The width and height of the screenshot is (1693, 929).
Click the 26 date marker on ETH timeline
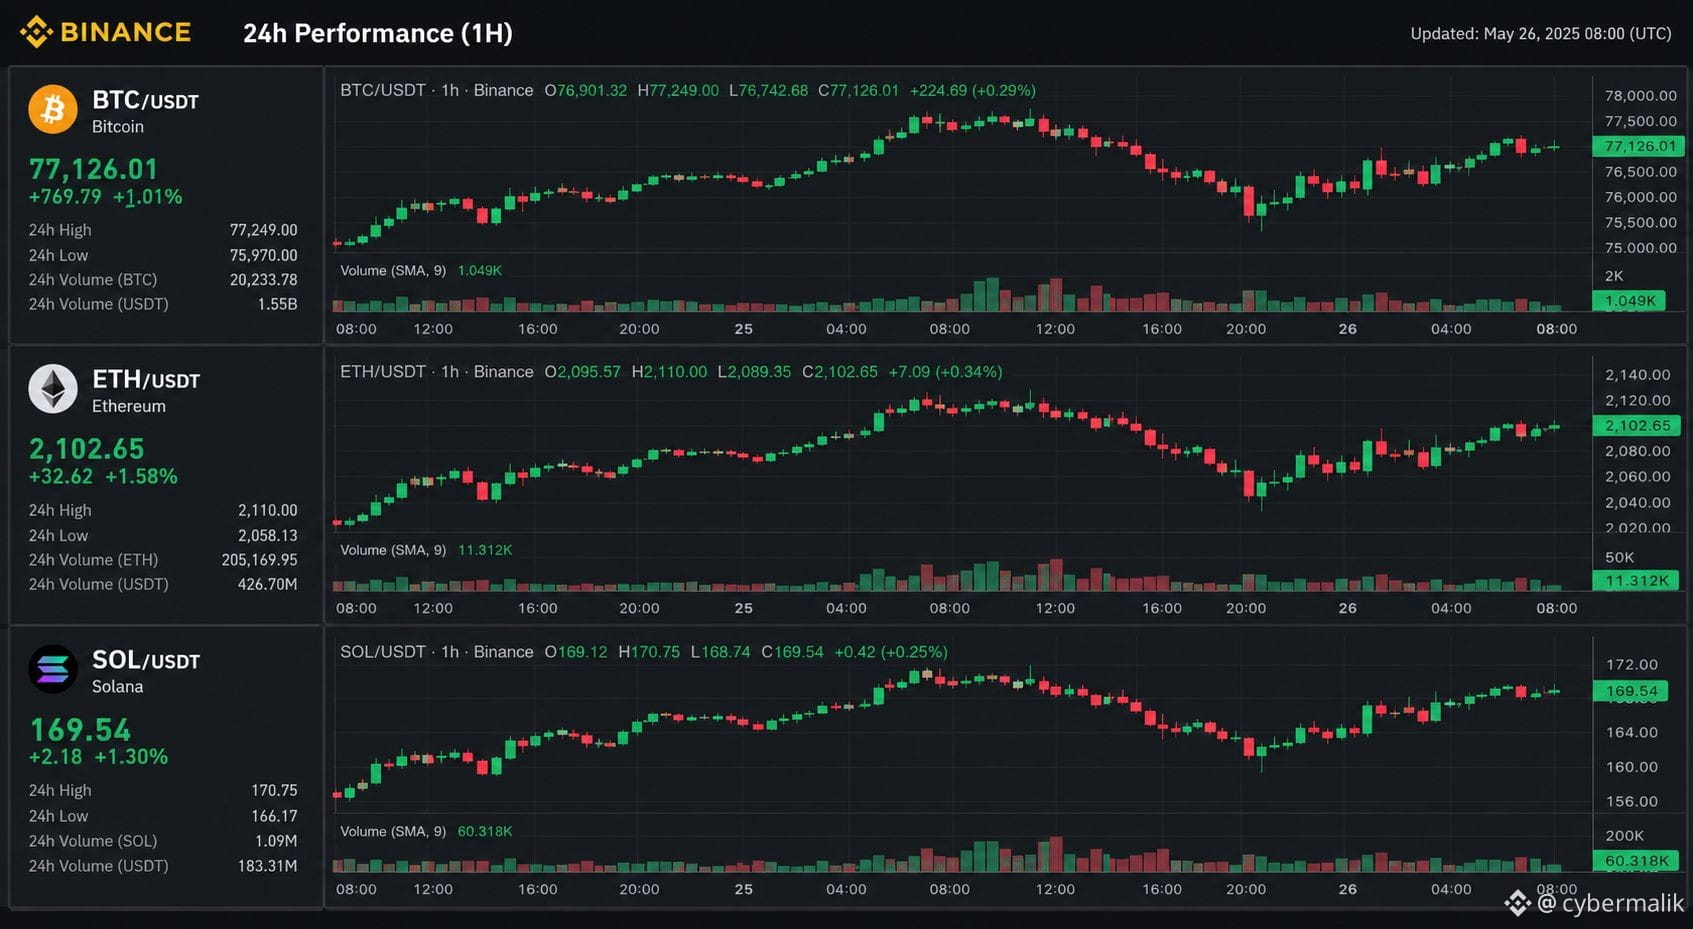click(x=1347, y=608)
